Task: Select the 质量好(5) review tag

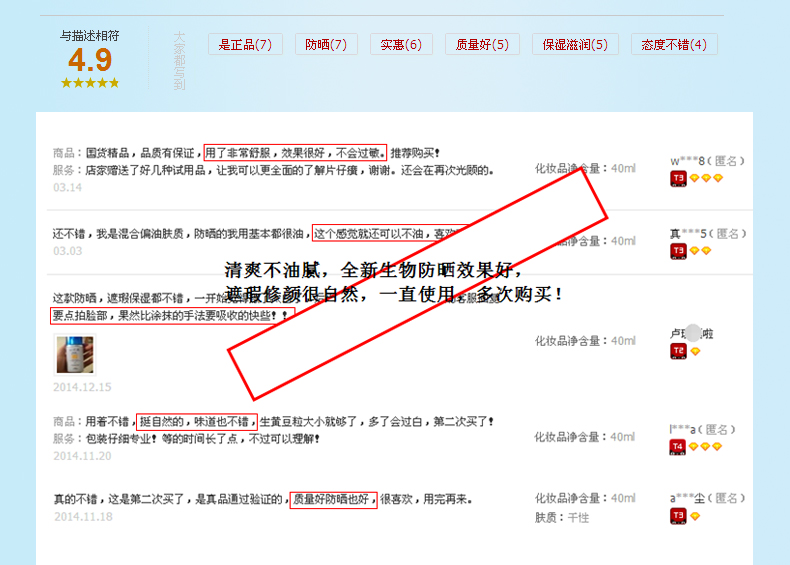Action: click(x=482, y=45)
